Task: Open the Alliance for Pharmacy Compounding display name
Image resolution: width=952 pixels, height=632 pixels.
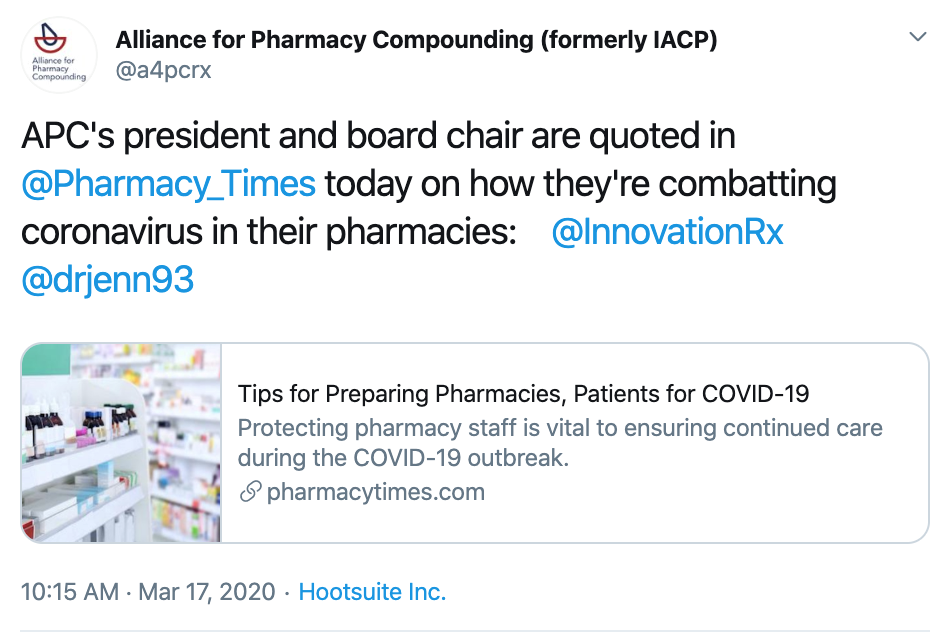Action: pyautogui.click(x=325, y=40)
